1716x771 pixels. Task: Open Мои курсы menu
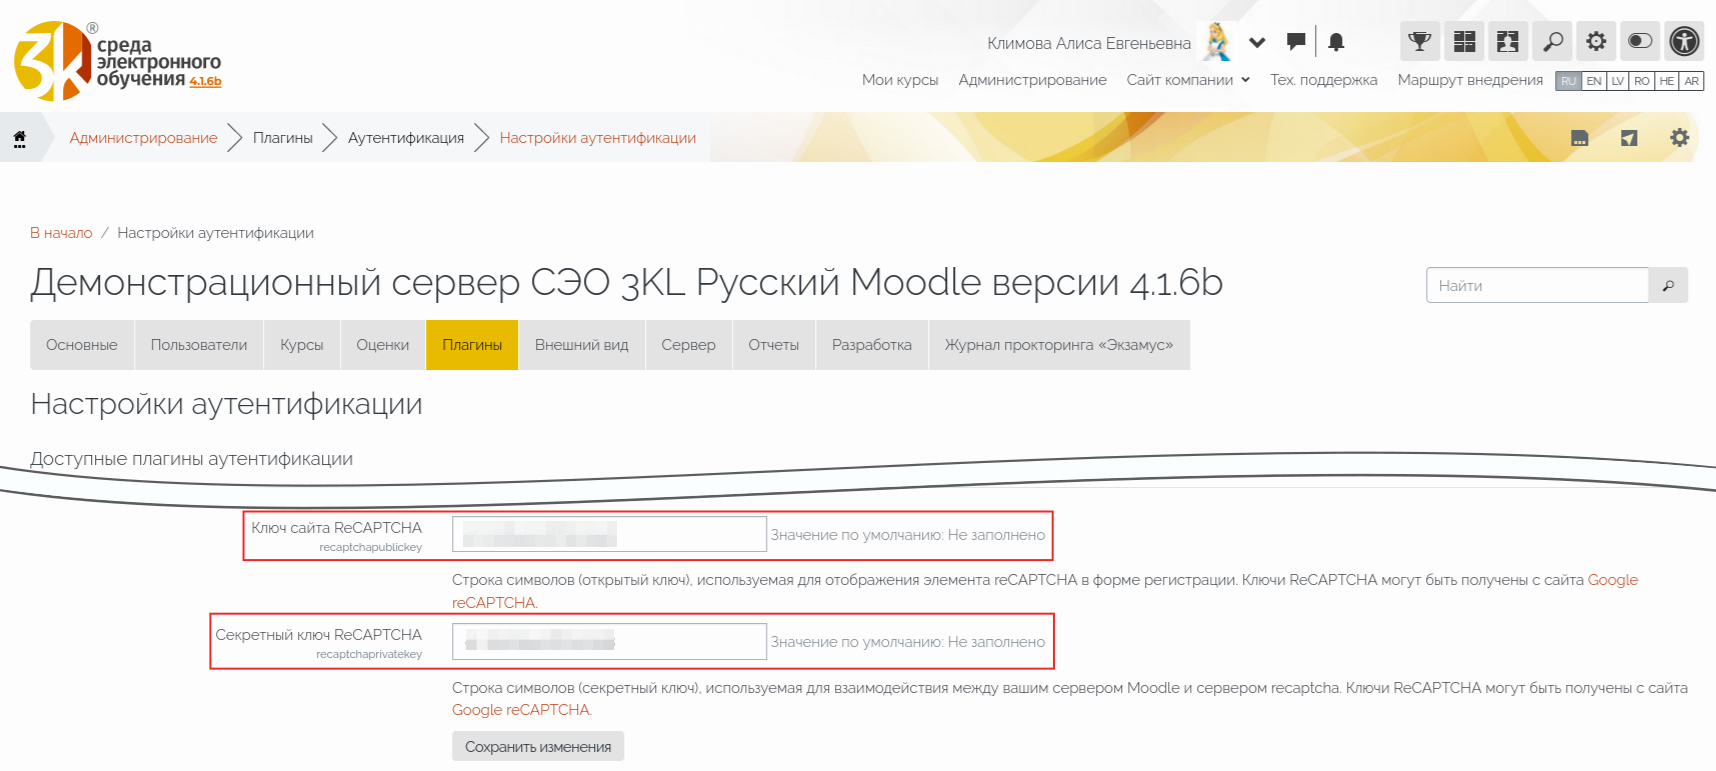point(900,80)
